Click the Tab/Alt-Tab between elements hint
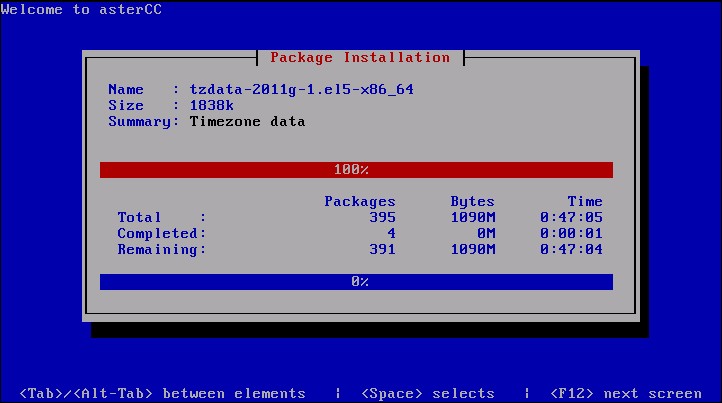 pyautogui.click(x=162, y=393)
